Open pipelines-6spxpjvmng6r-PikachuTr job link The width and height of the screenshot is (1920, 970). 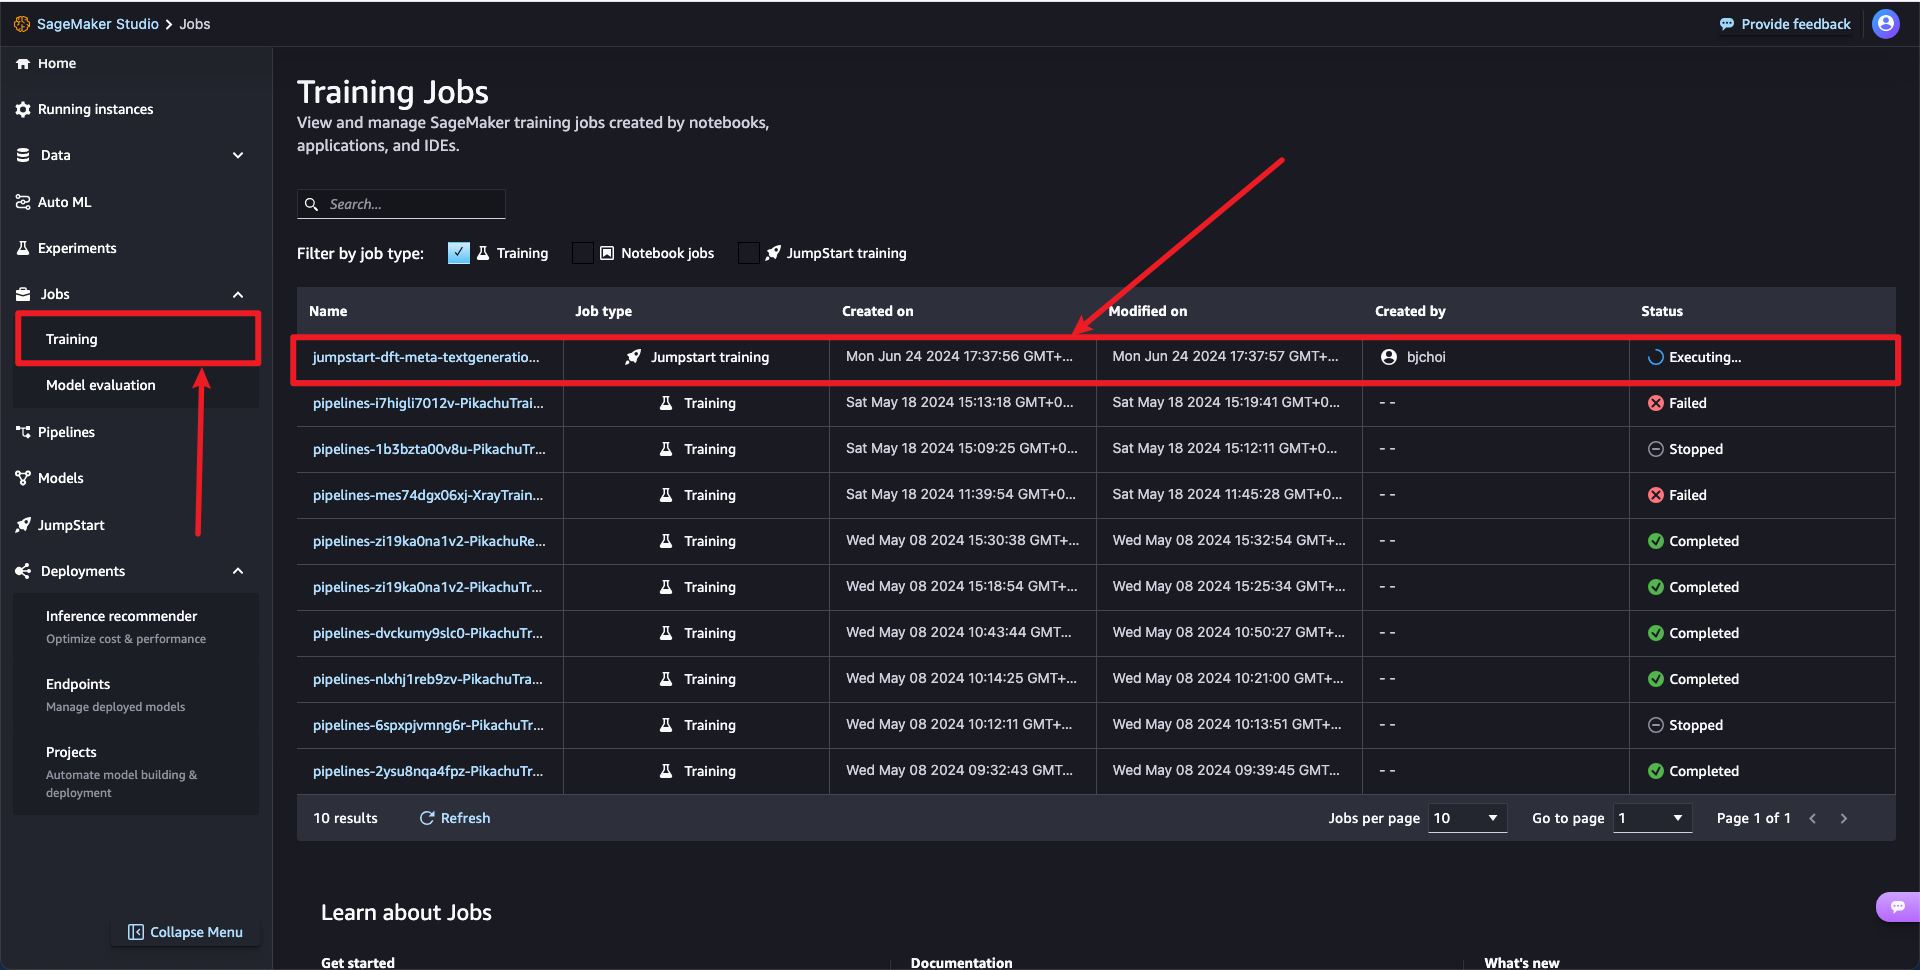coord(428,725)
